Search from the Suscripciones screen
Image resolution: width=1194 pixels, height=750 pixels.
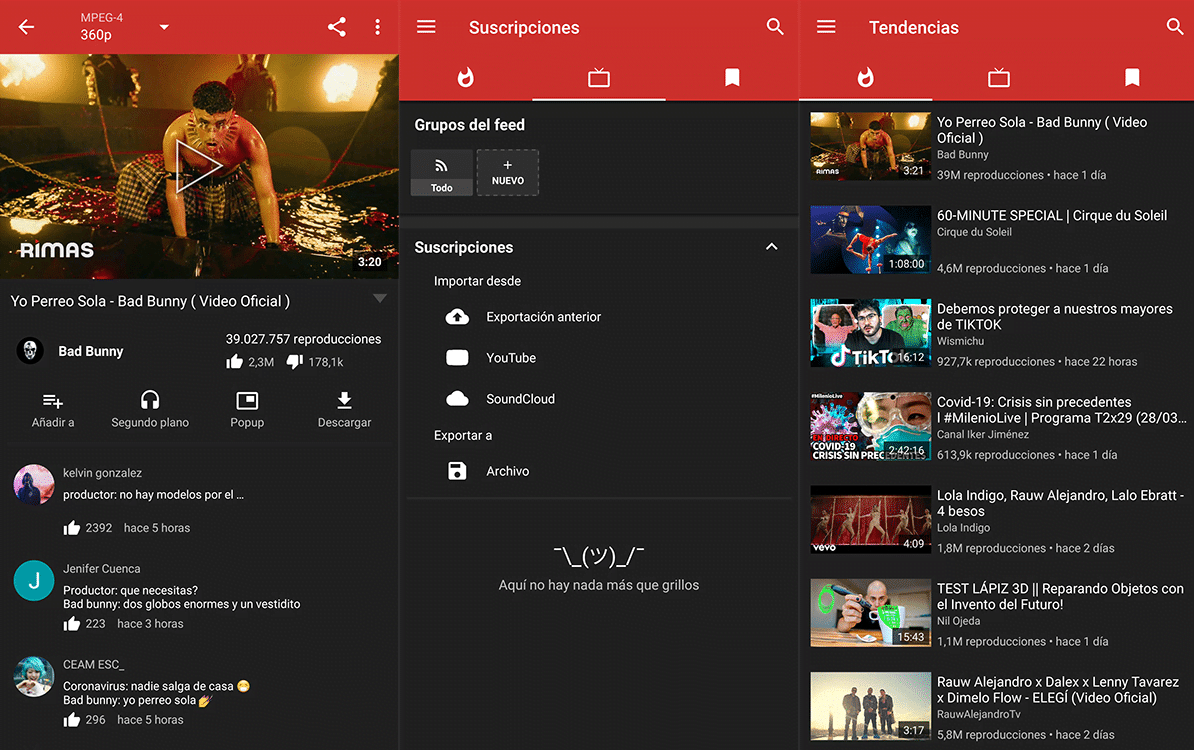(774, 27)
